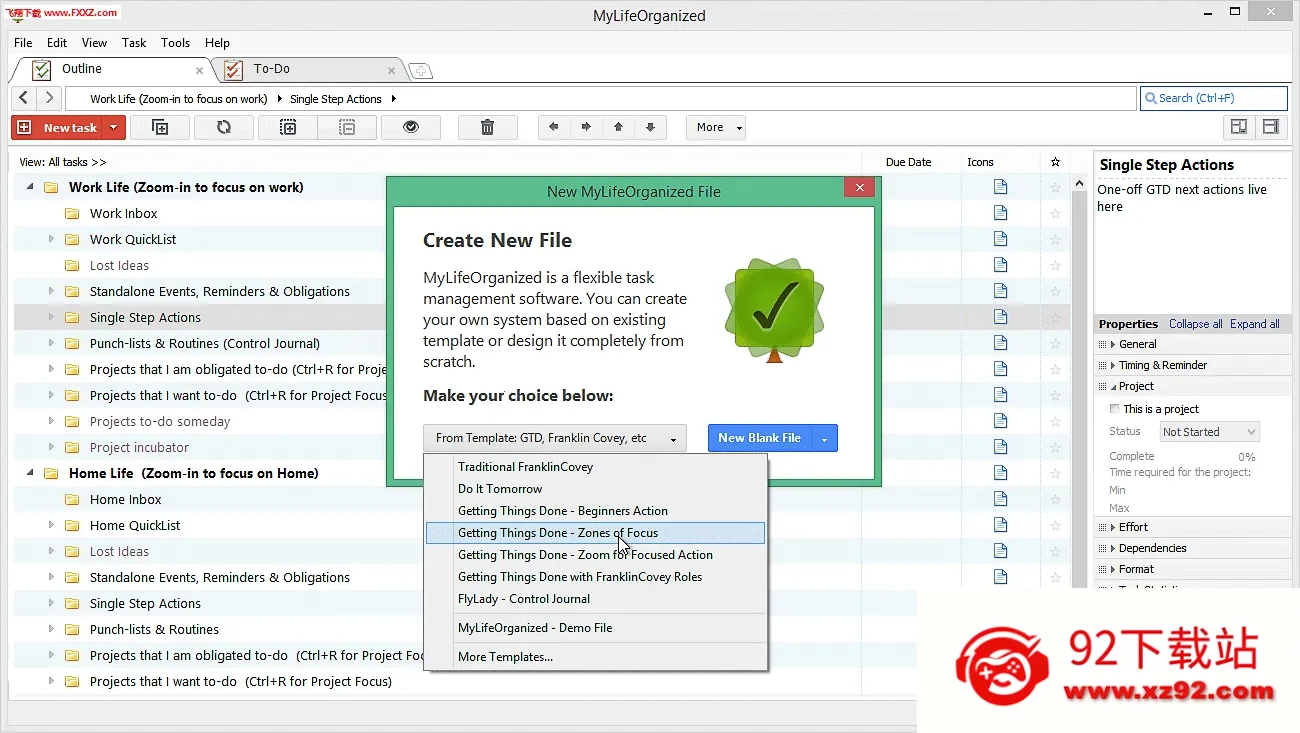Click the move task up arrow
The image size is (1300, 733).
(x=618, y=127)
